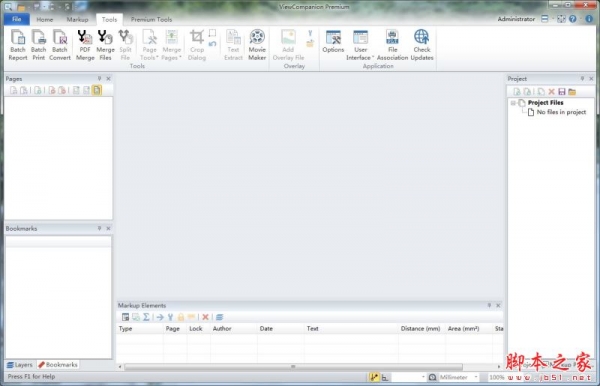Click the Markup Elements horizontal scrollbar thumb
600x386 pixels.
(293, 366)
